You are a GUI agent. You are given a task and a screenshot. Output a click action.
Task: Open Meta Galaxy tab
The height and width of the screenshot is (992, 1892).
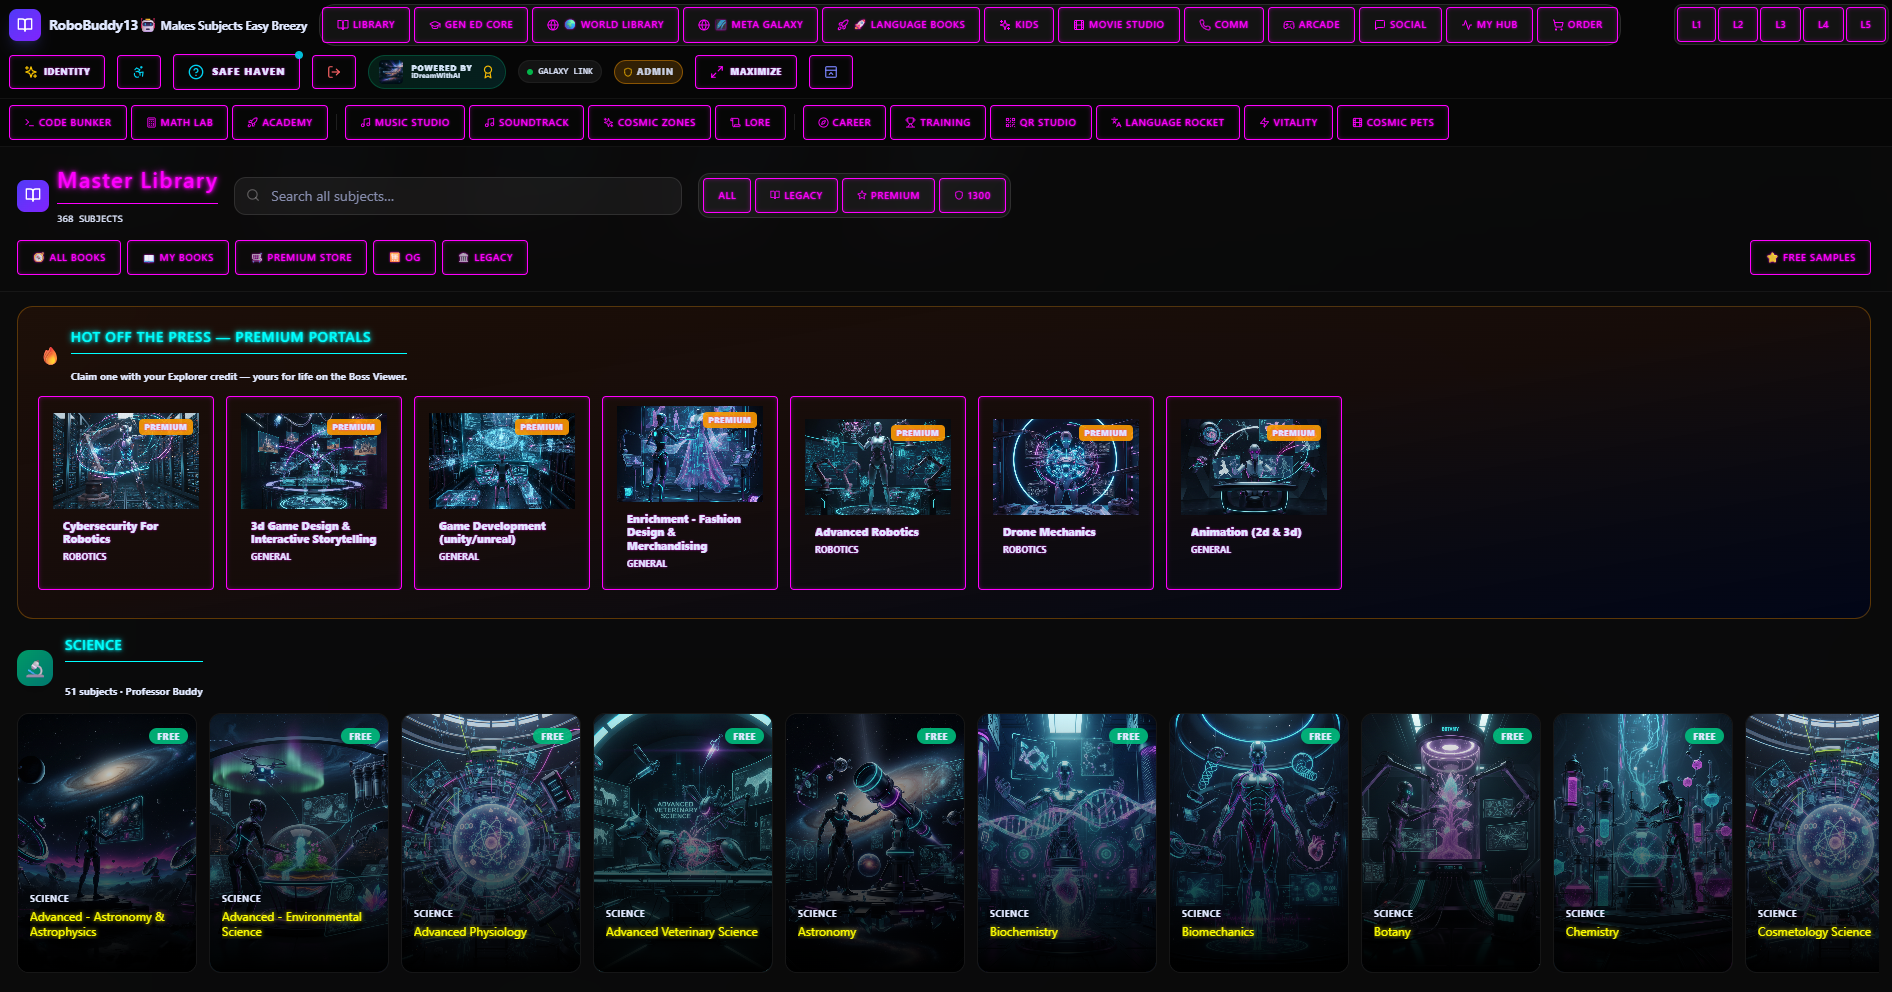(750, 25)
